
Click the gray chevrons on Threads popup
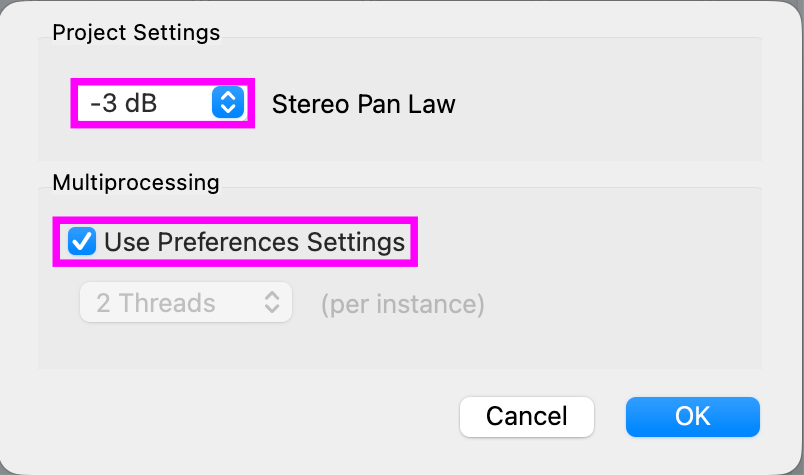pyautogui.click(x=271, y=303)
